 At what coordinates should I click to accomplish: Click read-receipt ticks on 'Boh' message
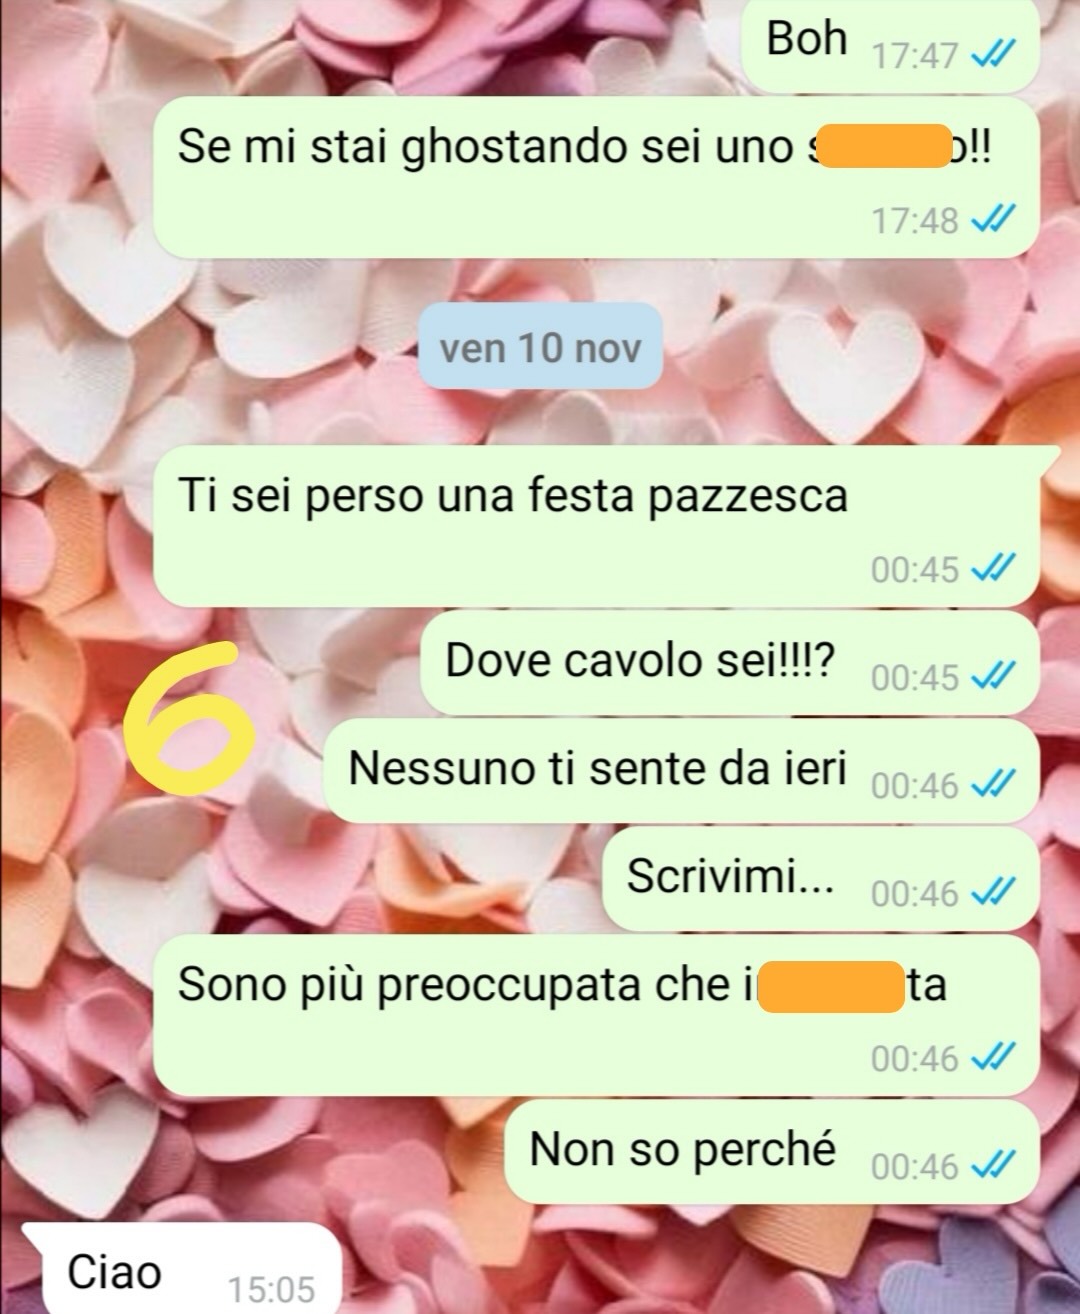[x=994, y=55]
